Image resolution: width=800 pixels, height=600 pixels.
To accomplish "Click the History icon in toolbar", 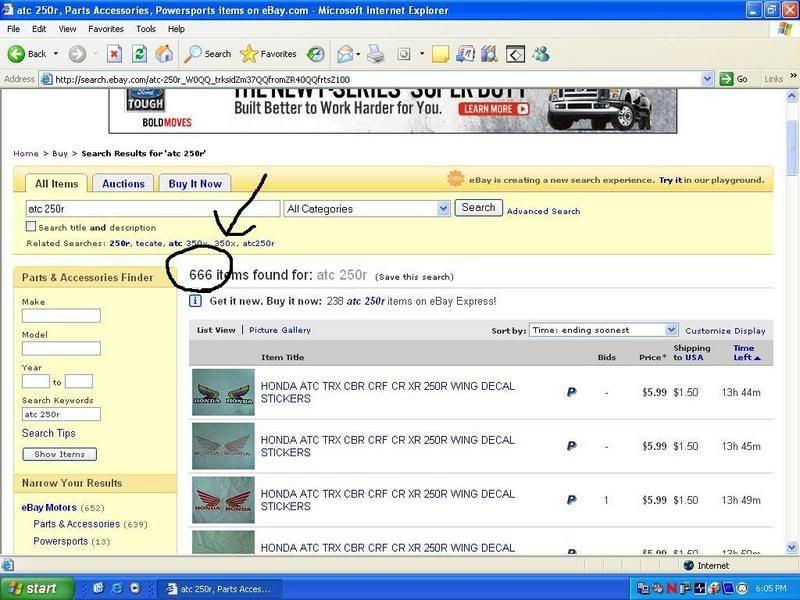I will tap(315, 54).
